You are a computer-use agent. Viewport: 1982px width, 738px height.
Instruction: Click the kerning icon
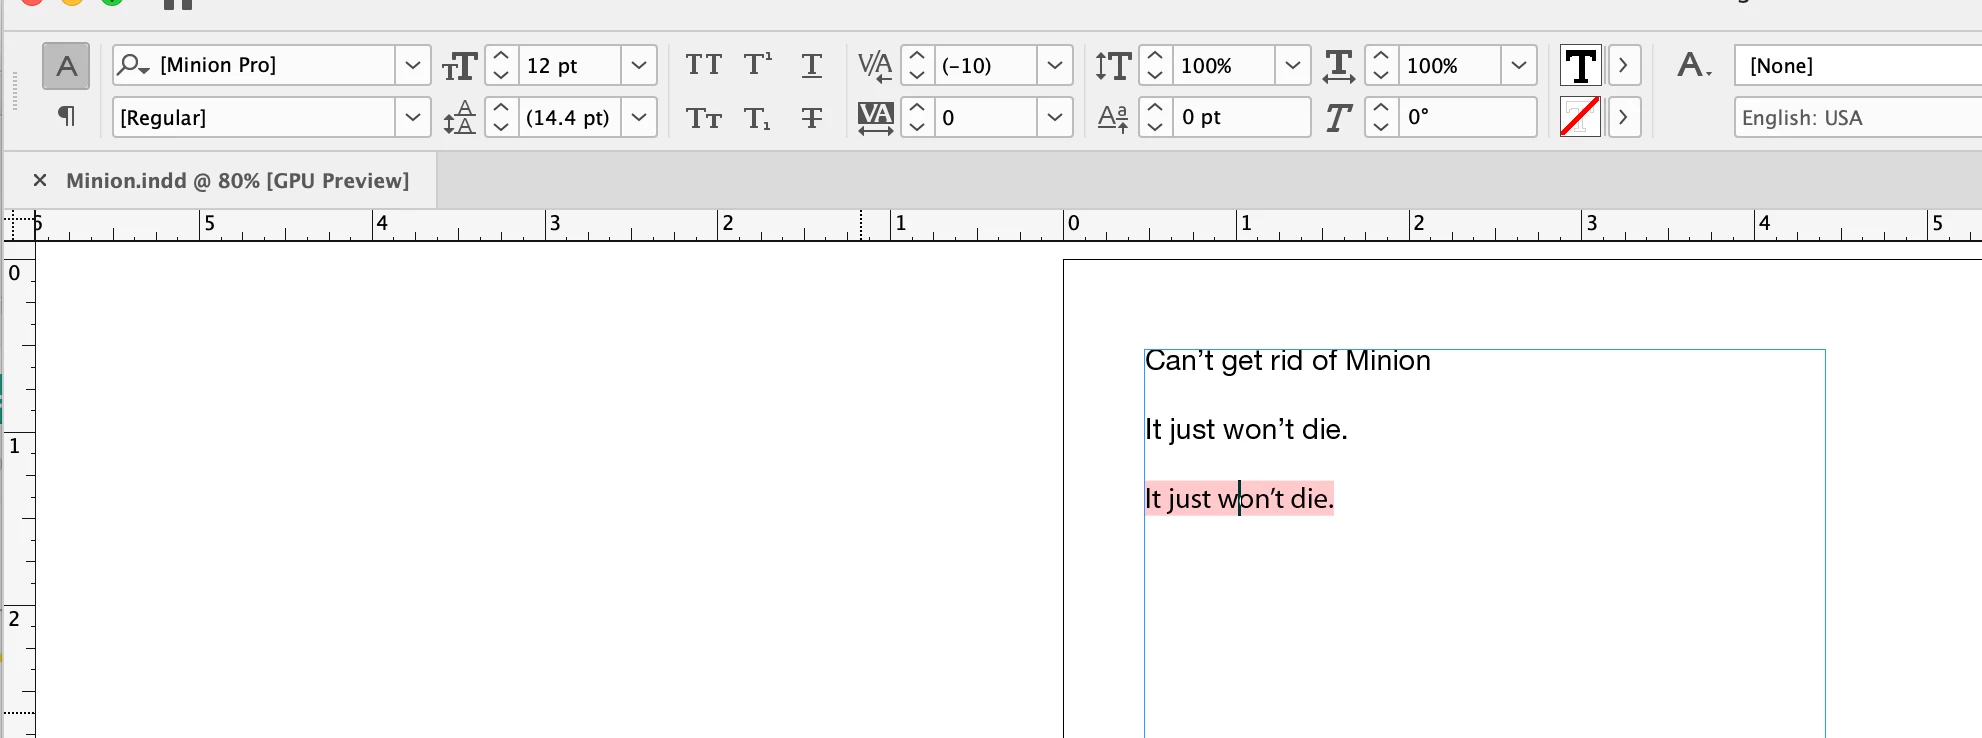coord(875,66)
